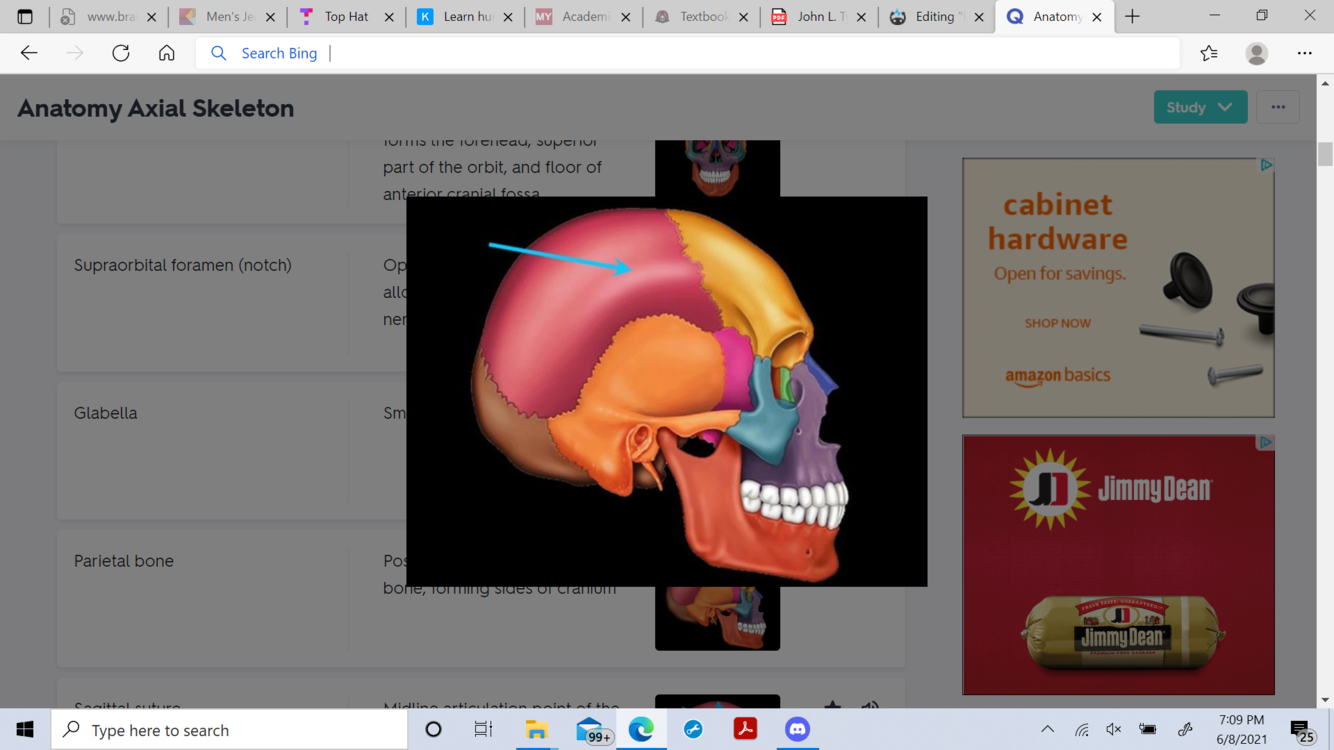Open Edge settings and more menu
Viewport: 1334px width, 750px height.
[x=1305, y=53]
